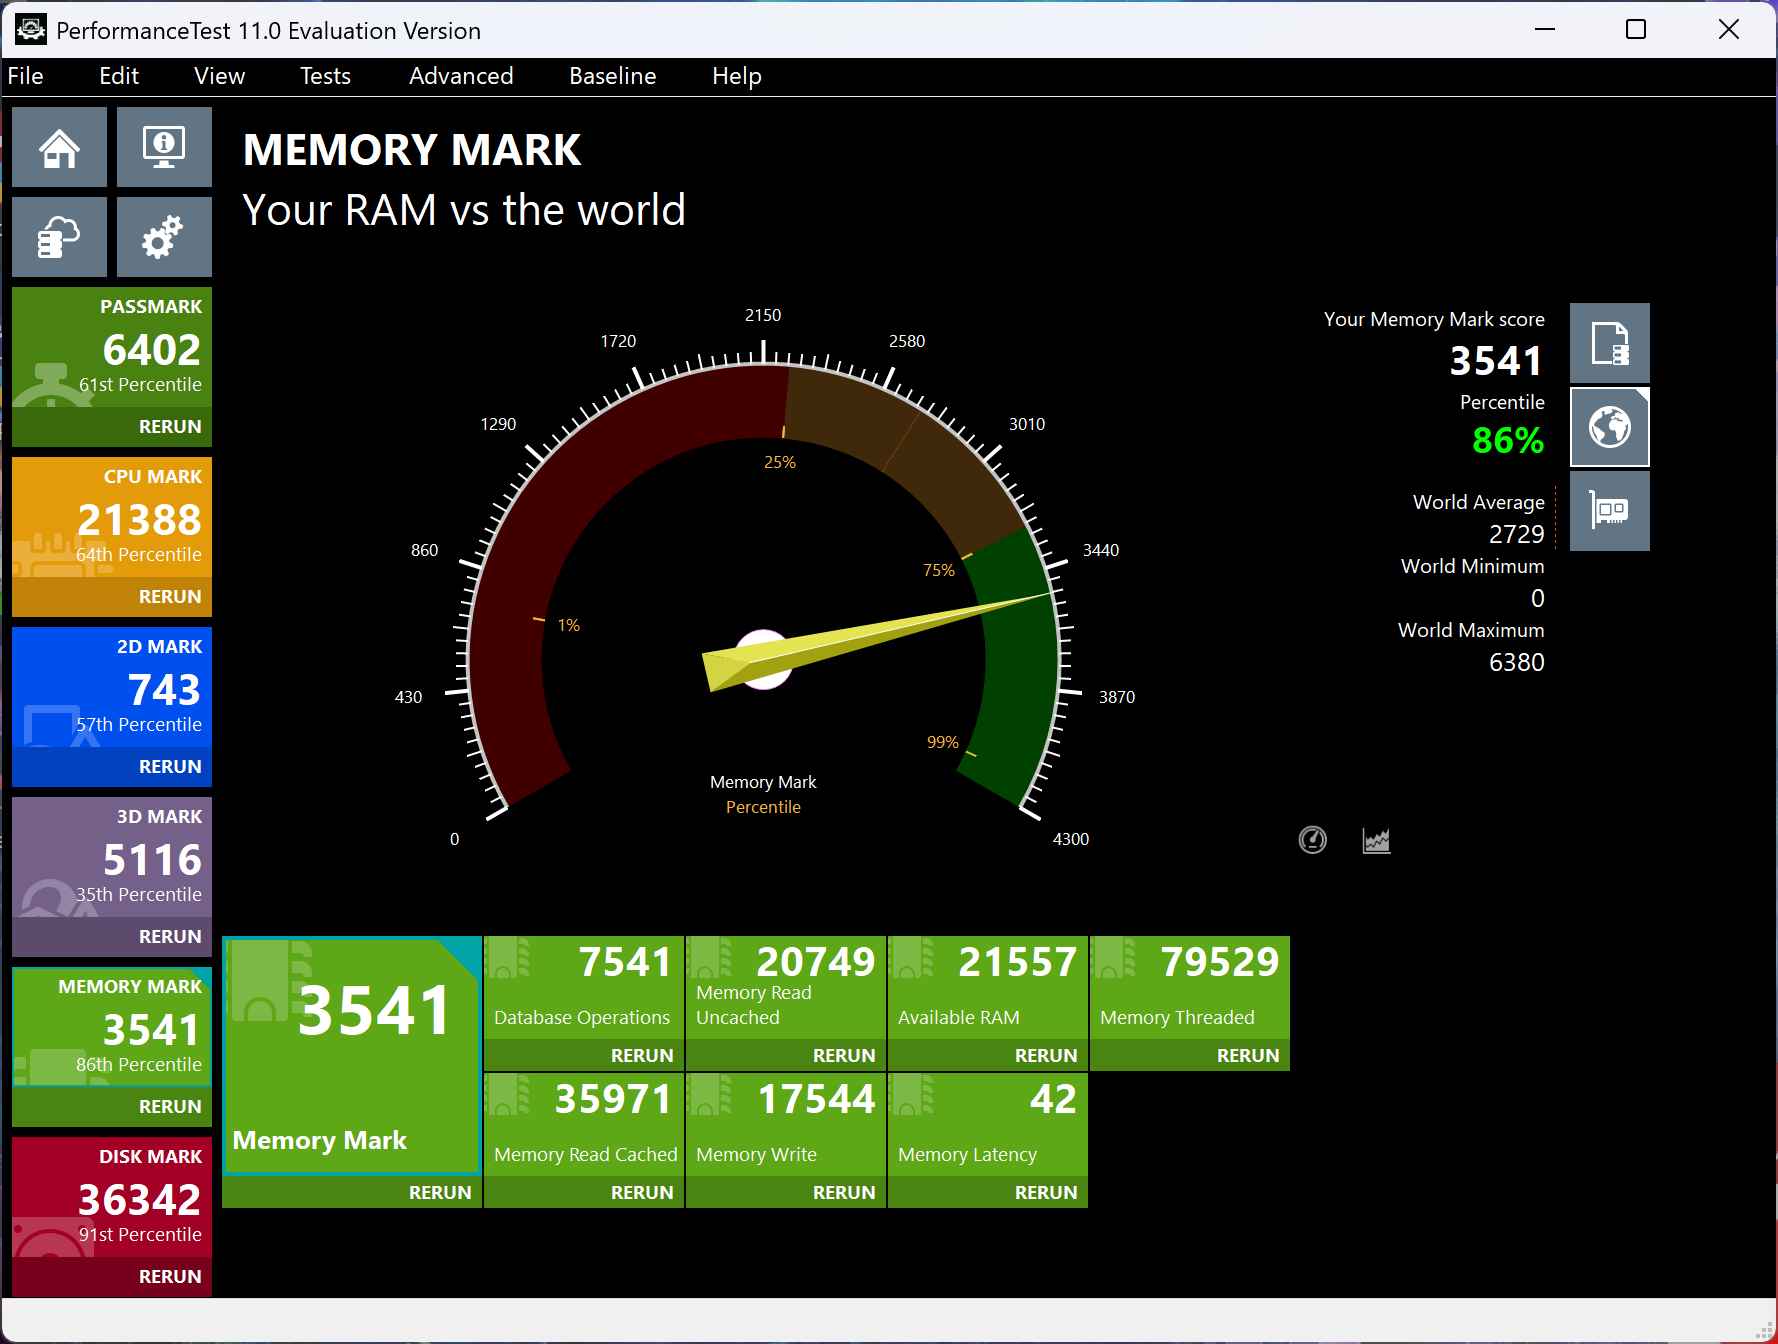Click the Your Memory Mark score 3541 value
Viewport: 1778px width, 1344px height.
tap(1496, 361)
